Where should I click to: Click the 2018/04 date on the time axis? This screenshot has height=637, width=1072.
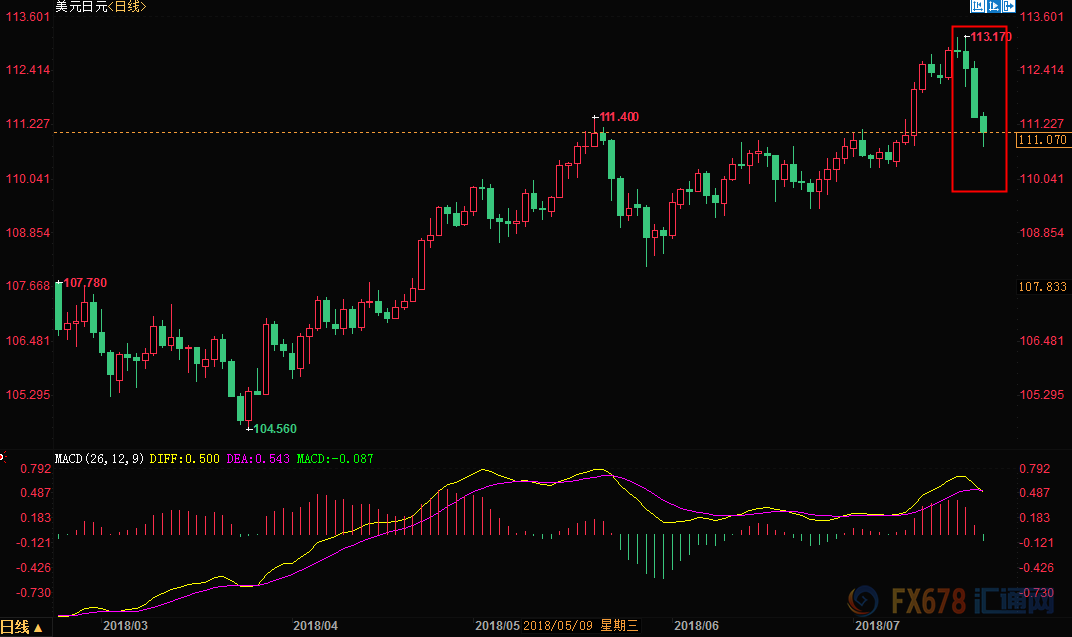coord(315,627)
